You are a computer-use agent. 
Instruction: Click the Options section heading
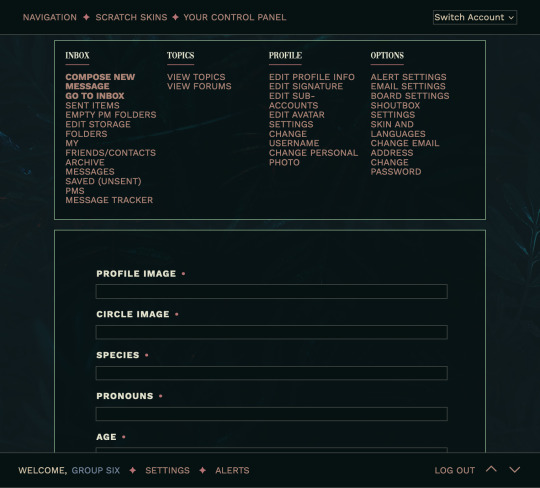click(x=387, y=55)
